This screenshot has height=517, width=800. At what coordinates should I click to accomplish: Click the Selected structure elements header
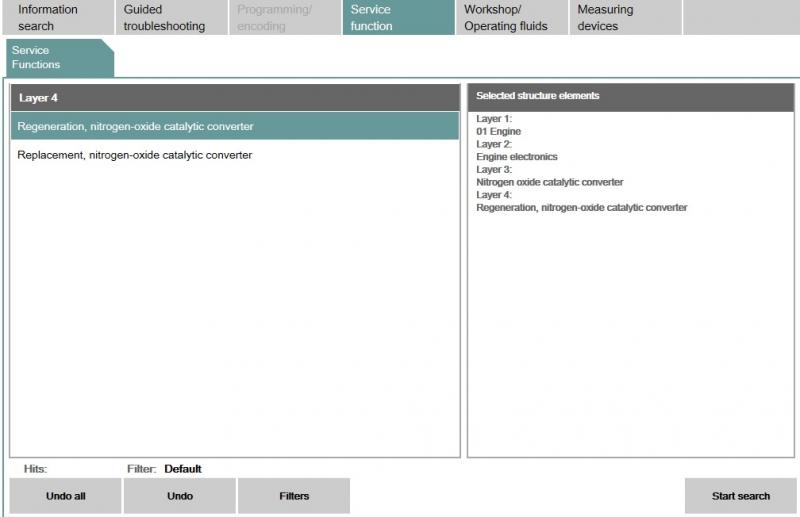point(630,96)
